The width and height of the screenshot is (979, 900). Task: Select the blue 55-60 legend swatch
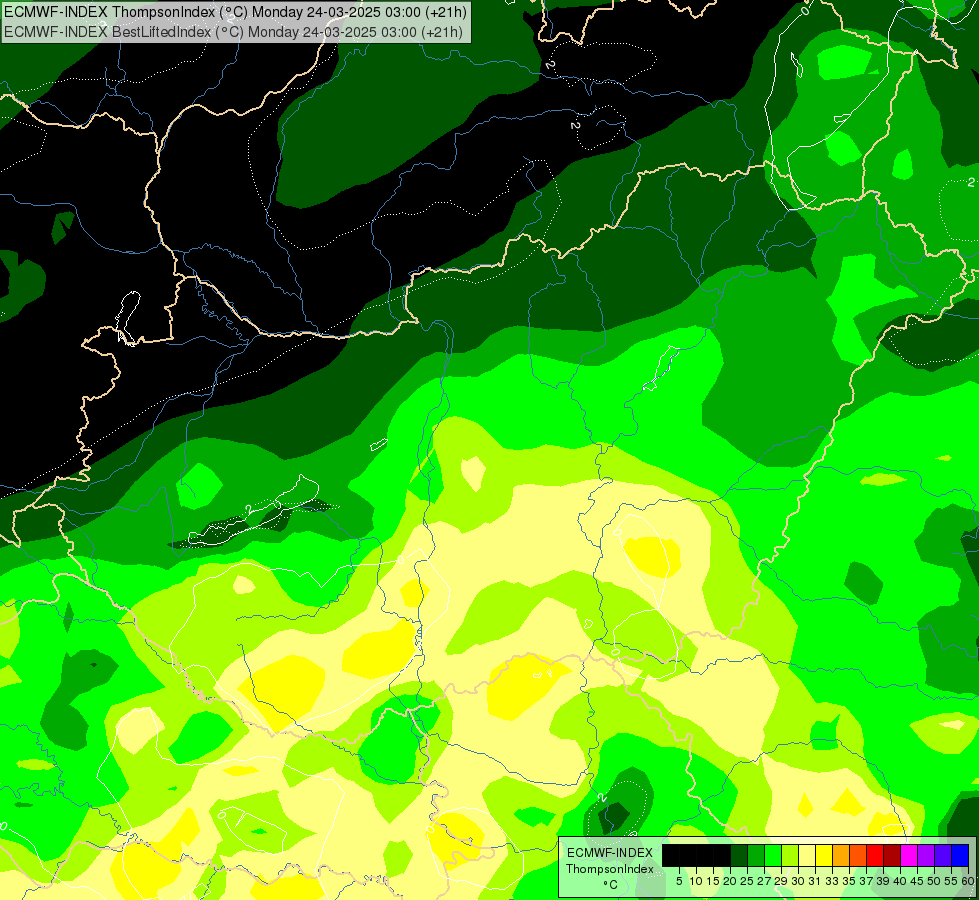(x=960, y=855)
